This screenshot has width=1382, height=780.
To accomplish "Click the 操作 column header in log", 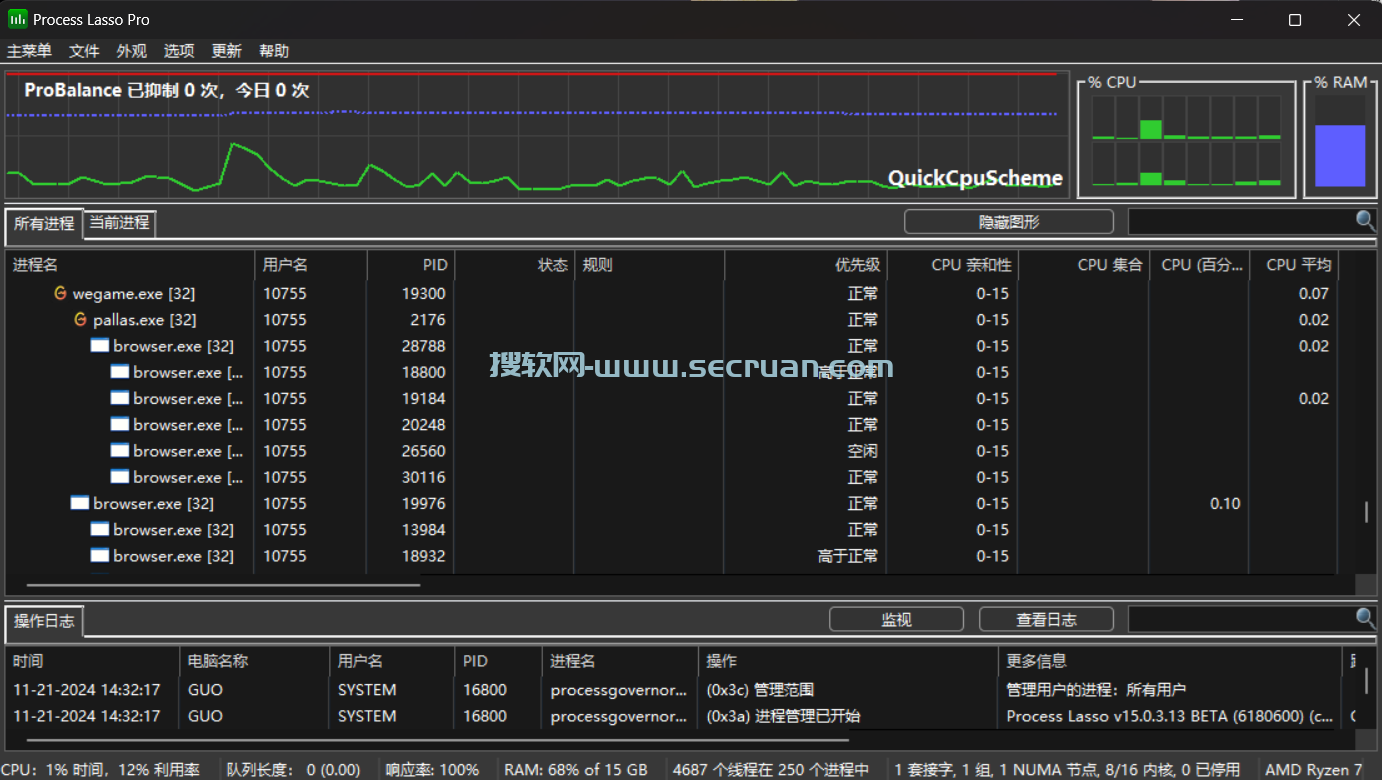I will [x=848, y=661].
